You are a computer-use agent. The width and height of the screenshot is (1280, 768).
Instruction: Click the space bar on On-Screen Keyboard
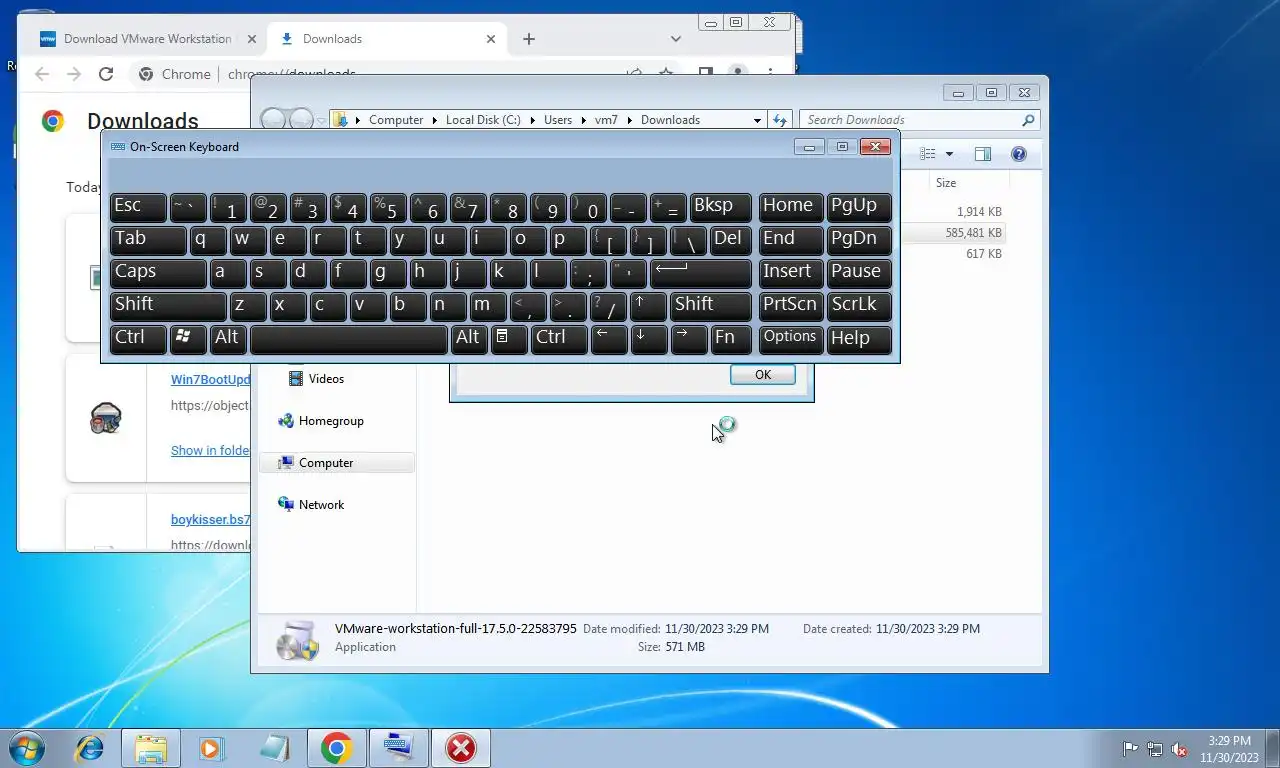coord(348,338)
